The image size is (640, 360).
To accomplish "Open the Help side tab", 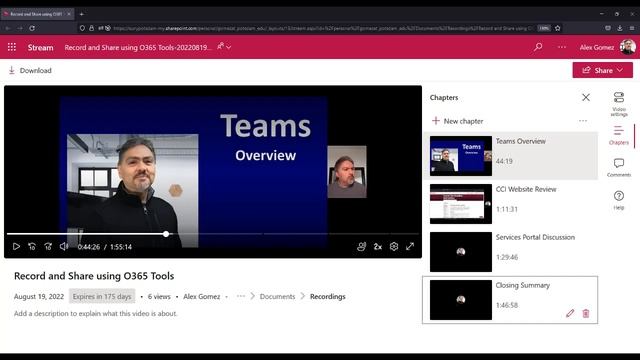I will click(619, 200).
